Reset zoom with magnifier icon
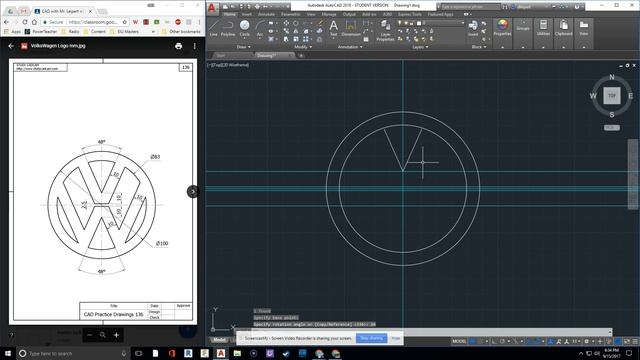The image size is (640, 360). coord(103,335)
